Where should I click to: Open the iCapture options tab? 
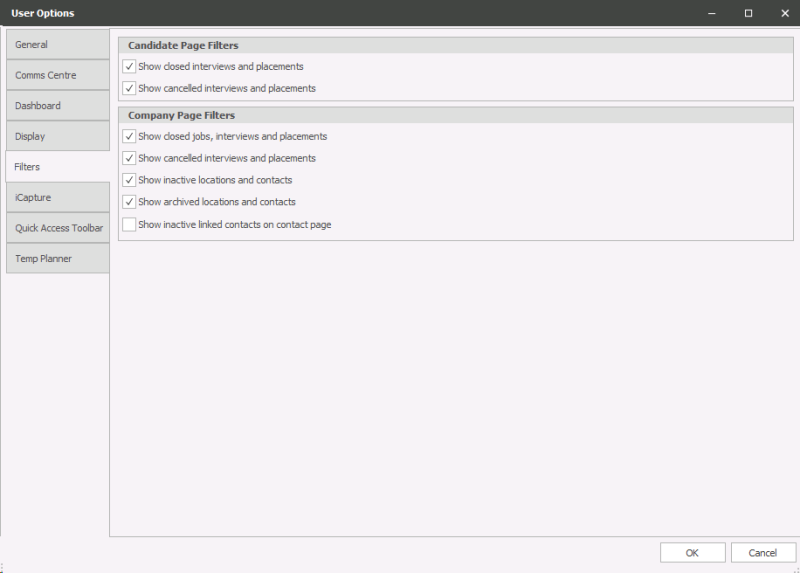click(55, 197)
